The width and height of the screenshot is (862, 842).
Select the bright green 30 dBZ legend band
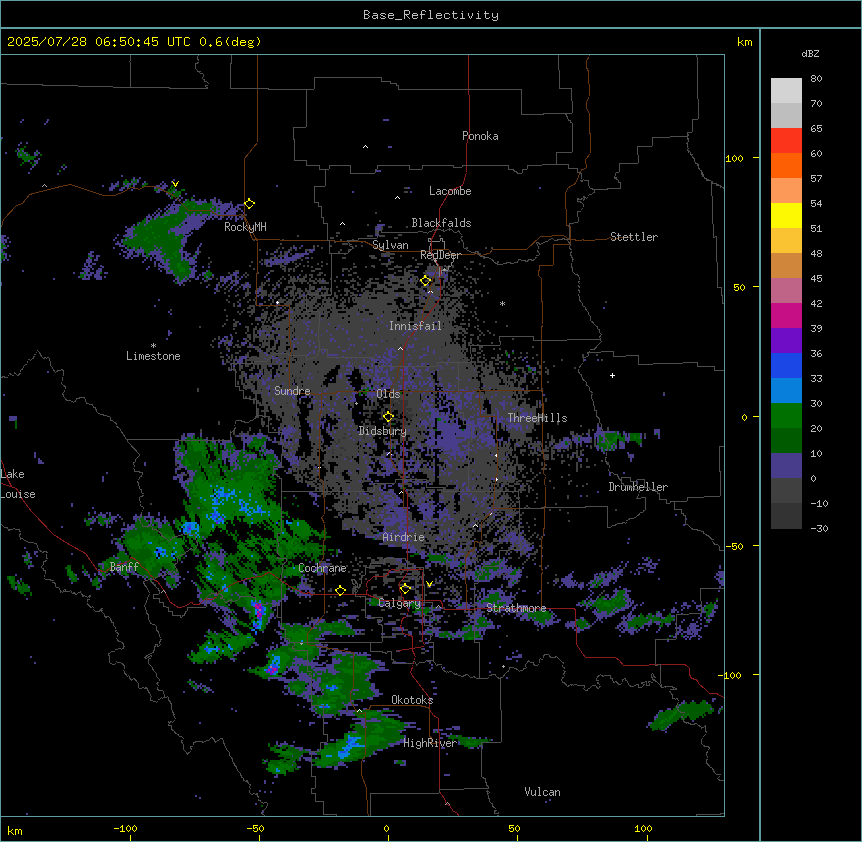click(x=786, y=416)
